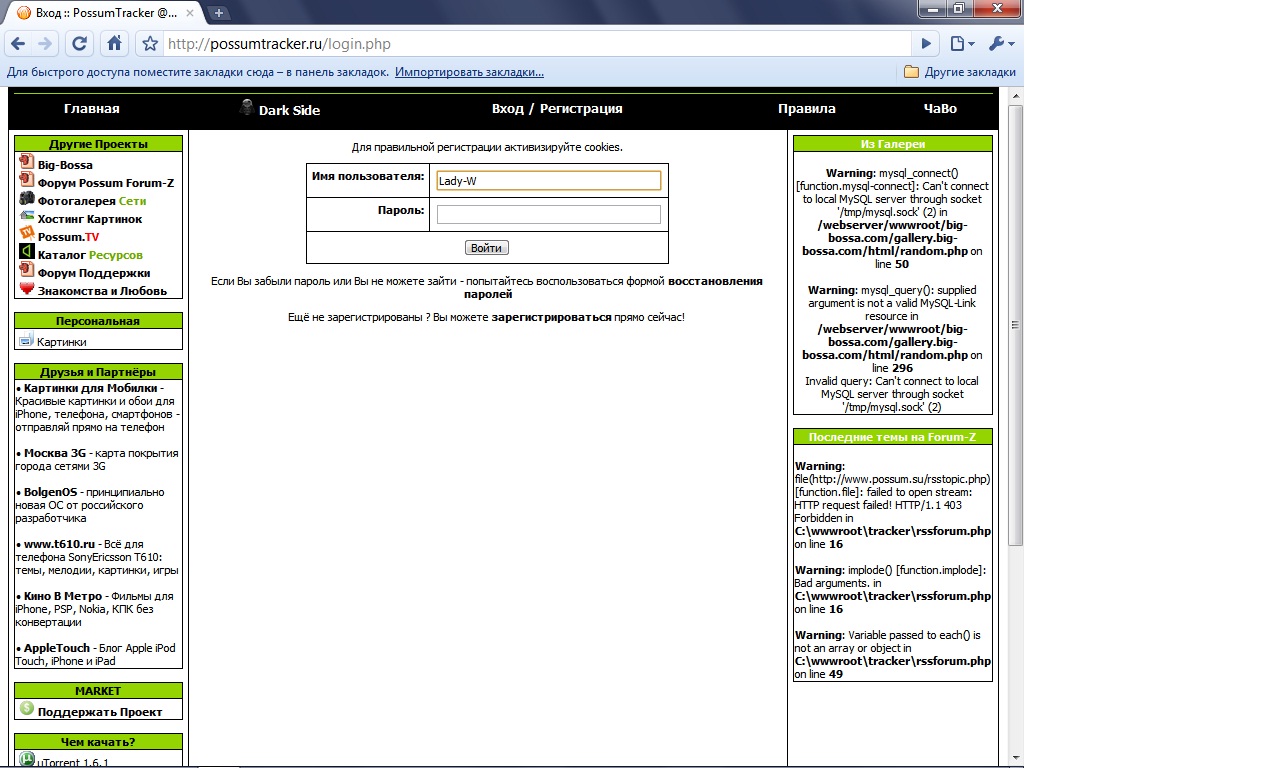Open the page menu icon

click(962, 44)
